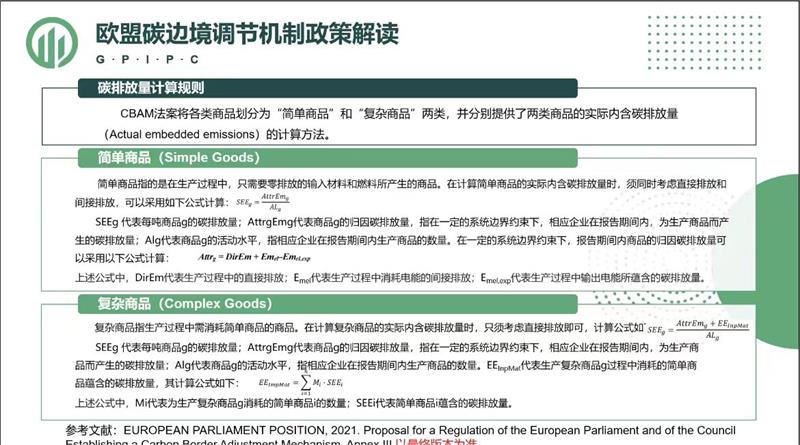Image resolution: width=800 pixels, height=445 pixels.
Task: Click the EEInpMat summation formula
Action: click(301, 383)
